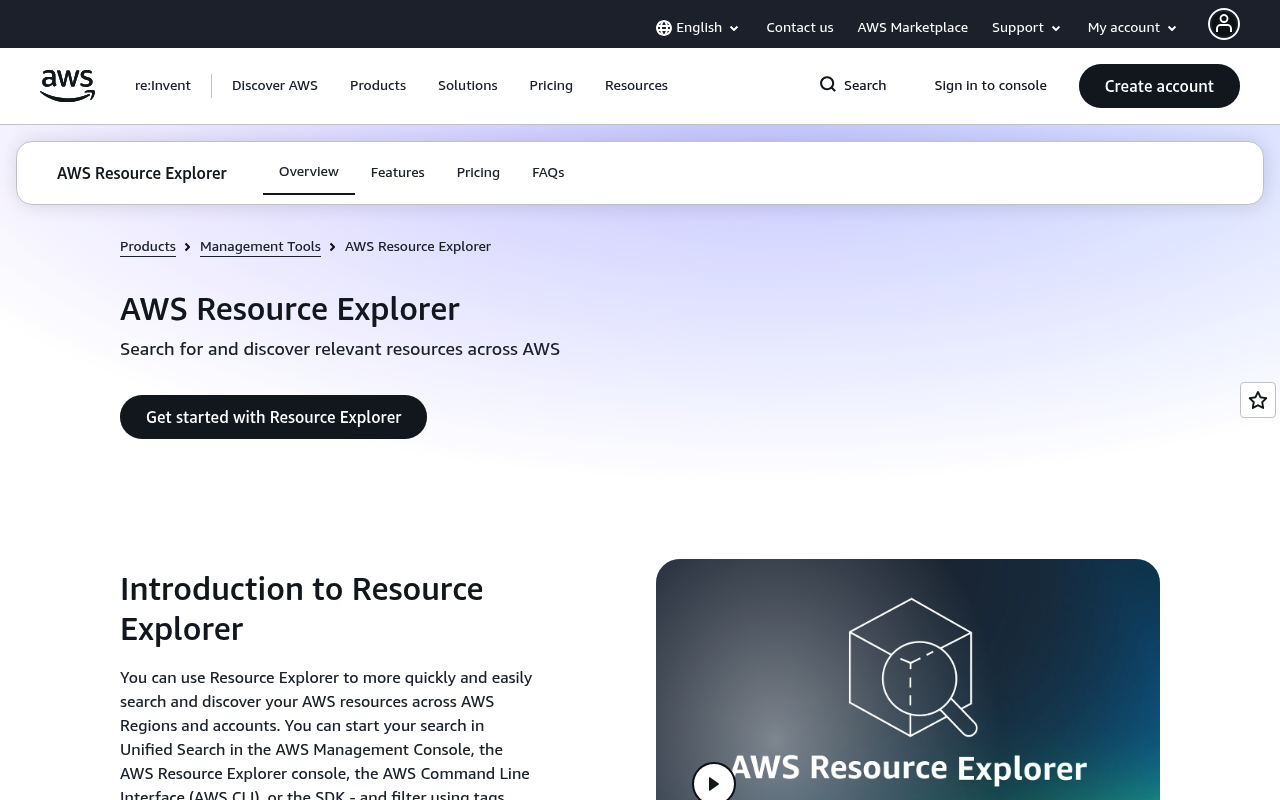The image size is (1280, 800).
Task: Click the AWS Resource Explorer page heading
Action: 290,309
